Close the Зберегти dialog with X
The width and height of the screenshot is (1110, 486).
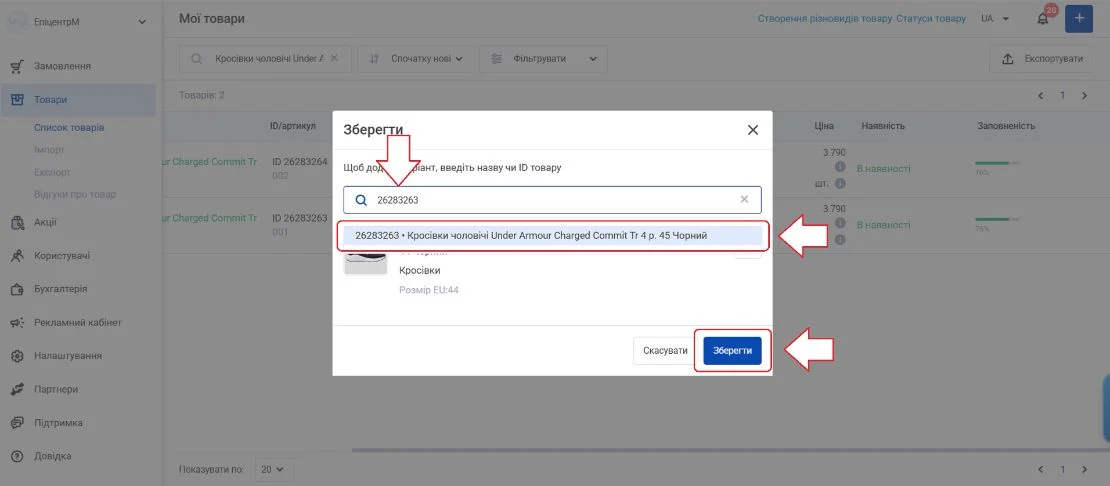[x=753, y=130]
